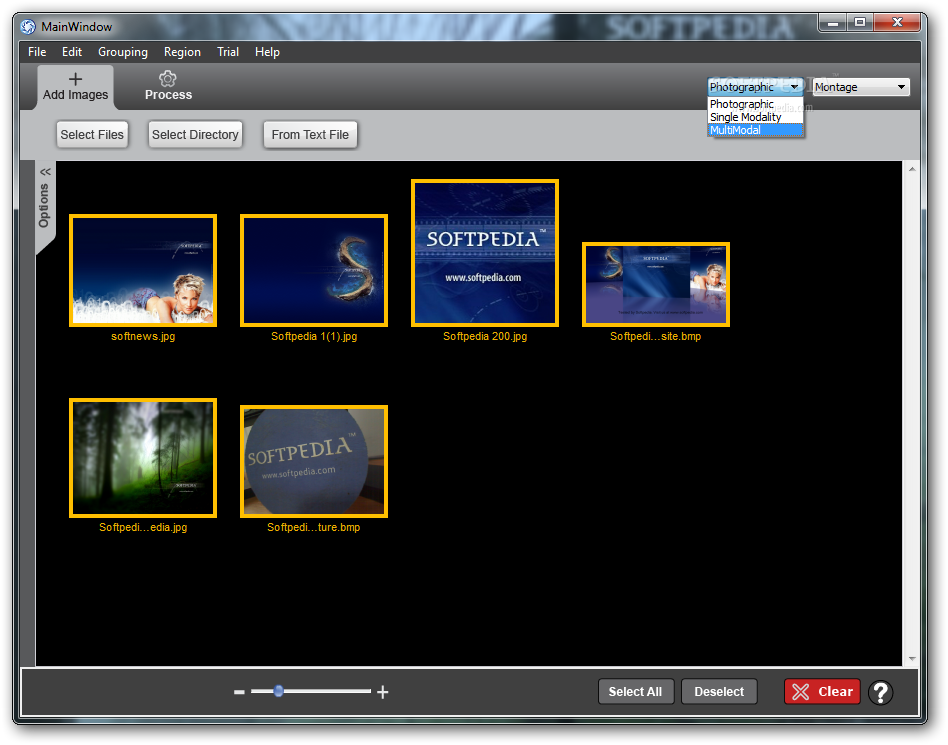Click the Select Directory button
Viewport: 948px width, 745px height.
[195, 135]
